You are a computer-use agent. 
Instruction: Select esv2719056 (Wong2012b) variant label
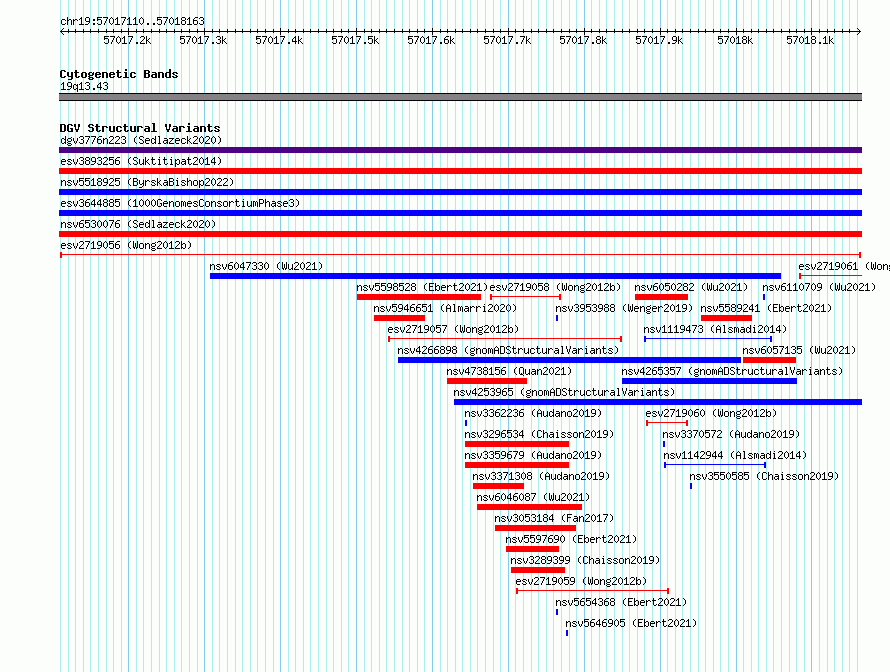coord(126,245)
